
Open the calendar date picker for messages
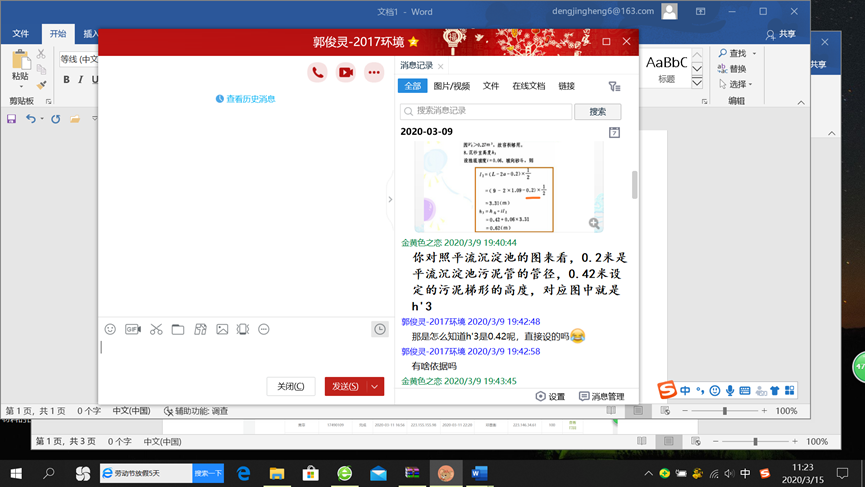pos(614,132)
